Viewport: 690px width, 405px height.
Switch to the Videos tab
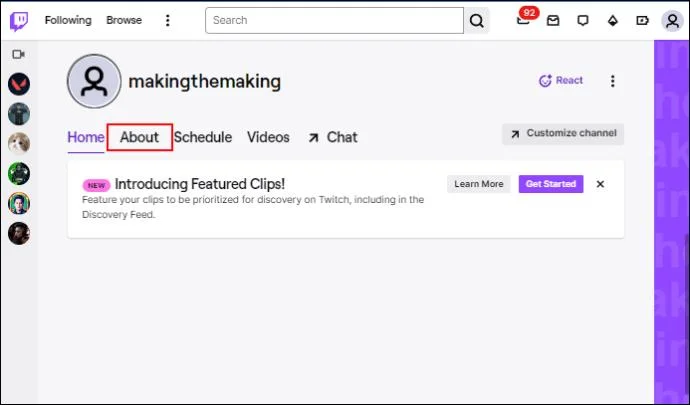268,137
